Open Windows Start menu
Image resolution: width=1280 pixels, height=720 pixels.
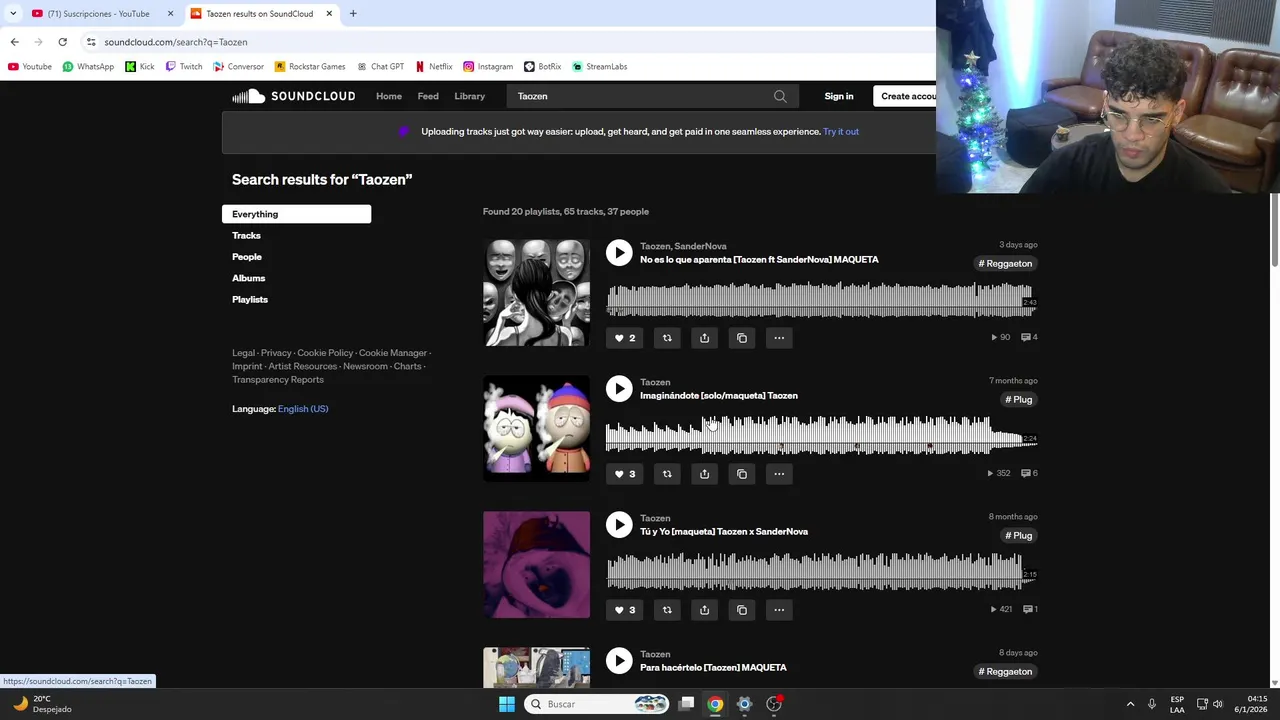click(507, 704)
